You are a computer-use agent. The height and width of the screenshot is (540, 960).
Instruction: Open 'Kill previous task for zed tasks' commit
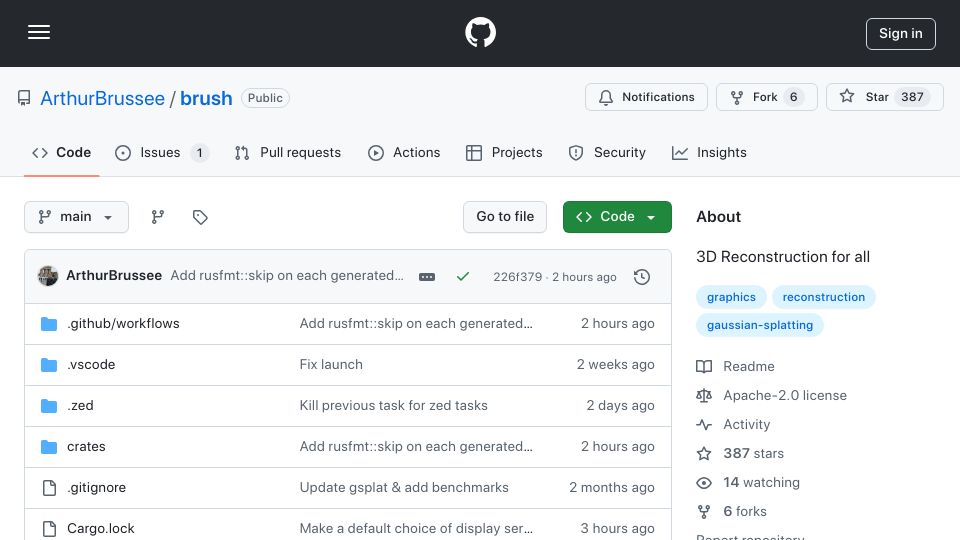coord(394,405)
